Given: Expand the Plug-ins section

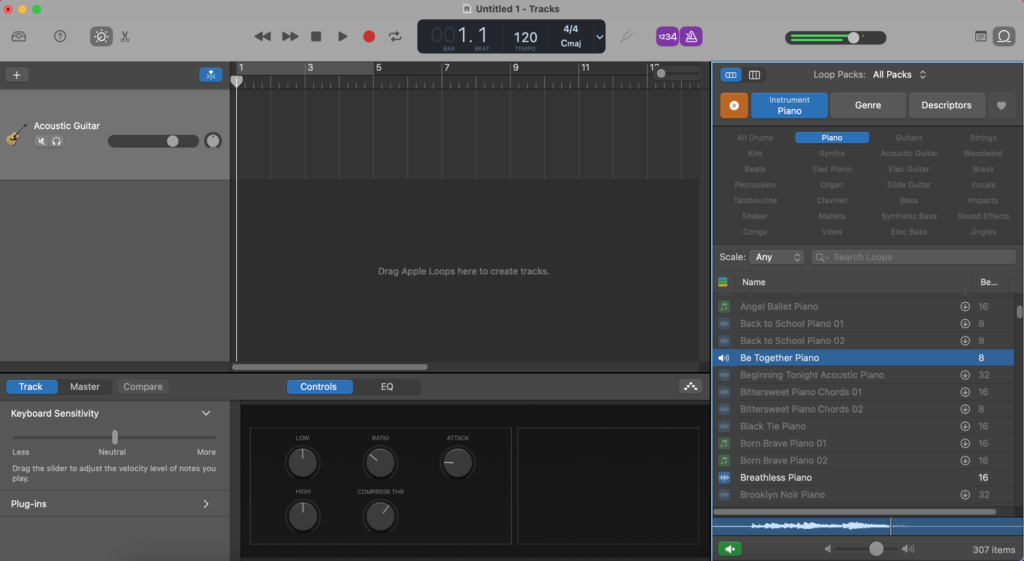Looking at the screenshot, I should 206,504.
